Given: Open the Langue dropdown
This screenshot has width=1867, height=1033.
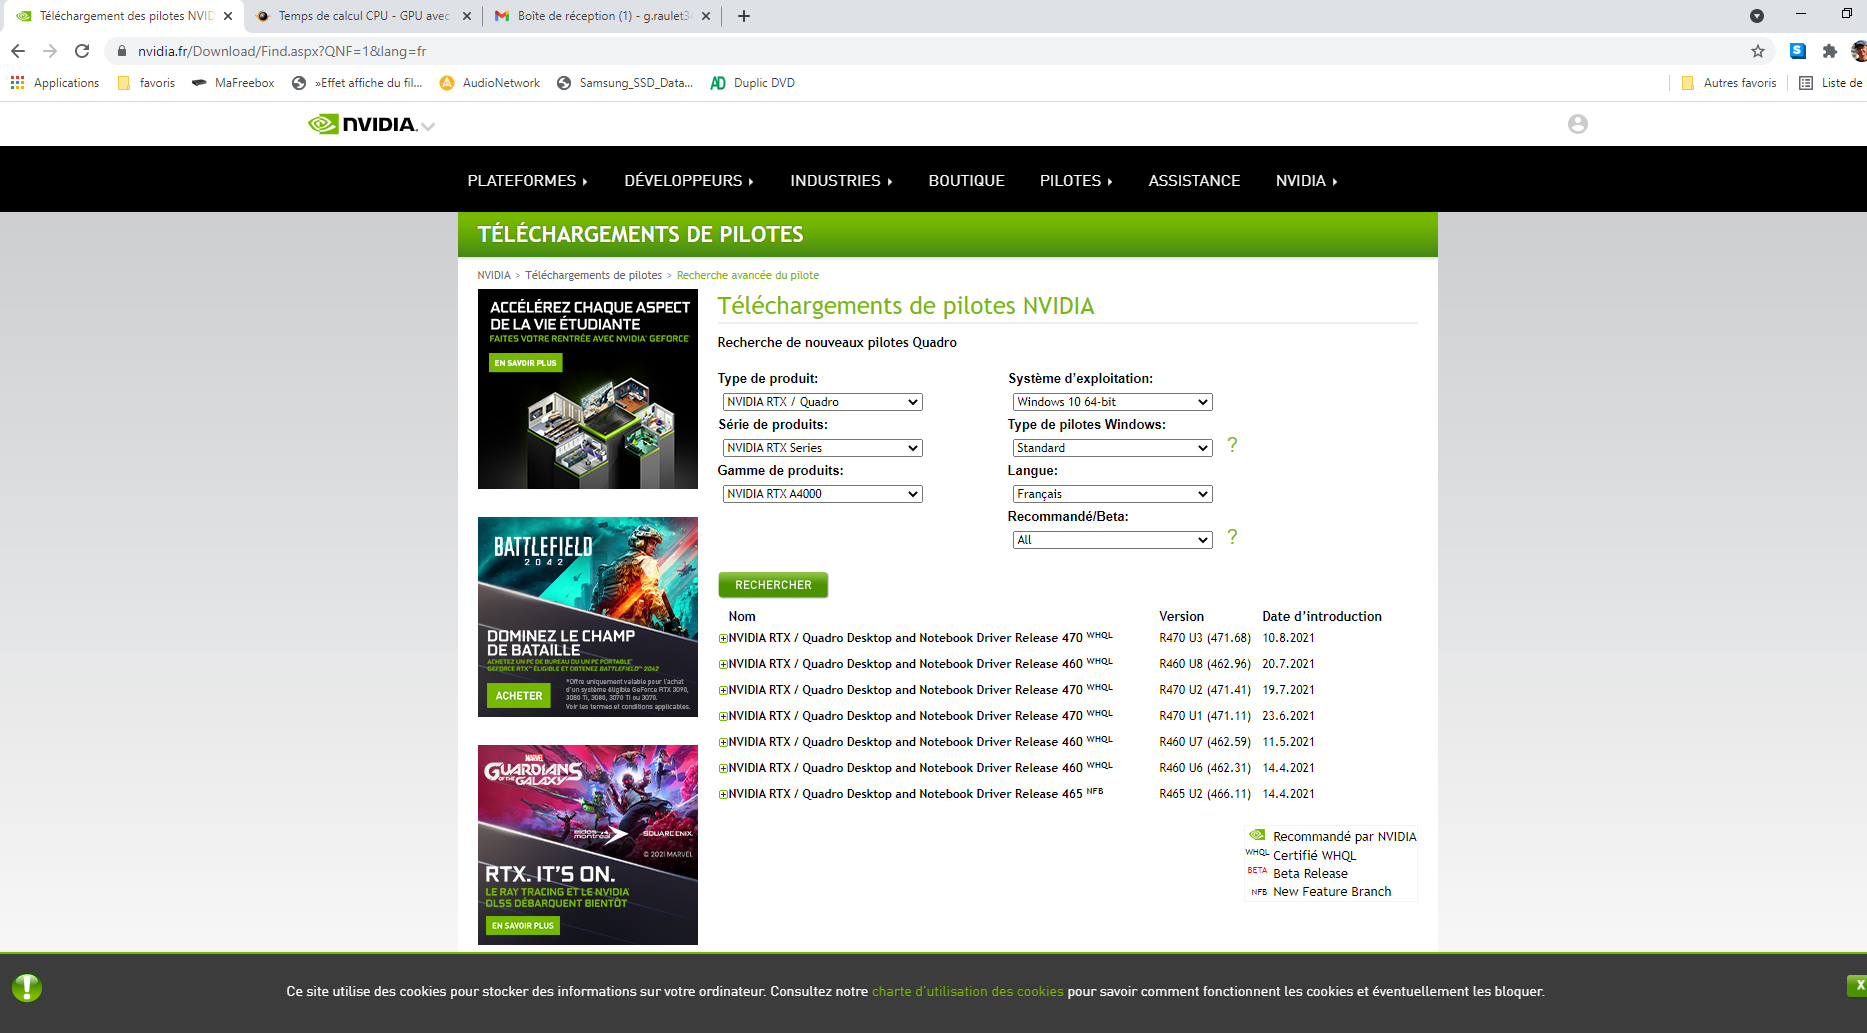Looking at the screenshot, I should pyautogui.click(x=1112, y=494).
